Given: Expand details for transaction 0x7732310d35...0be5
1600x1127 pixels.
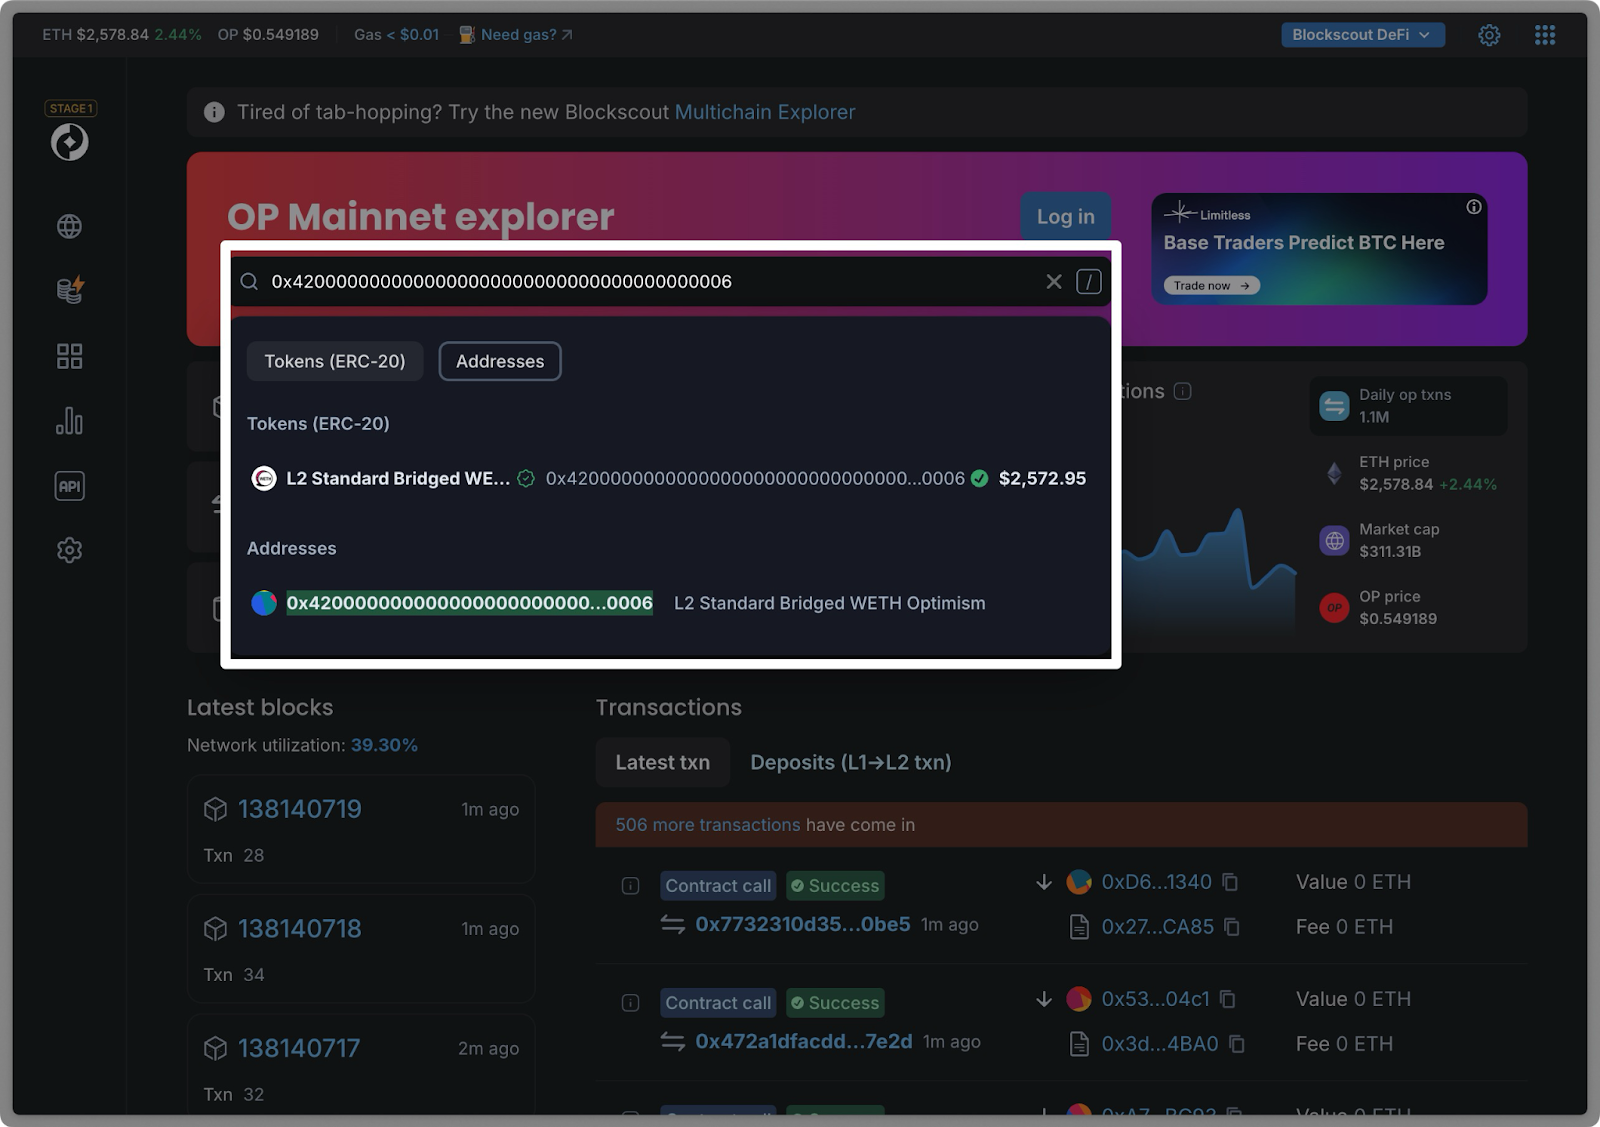Looking at the screenshot, I should (x=630, y=886).
